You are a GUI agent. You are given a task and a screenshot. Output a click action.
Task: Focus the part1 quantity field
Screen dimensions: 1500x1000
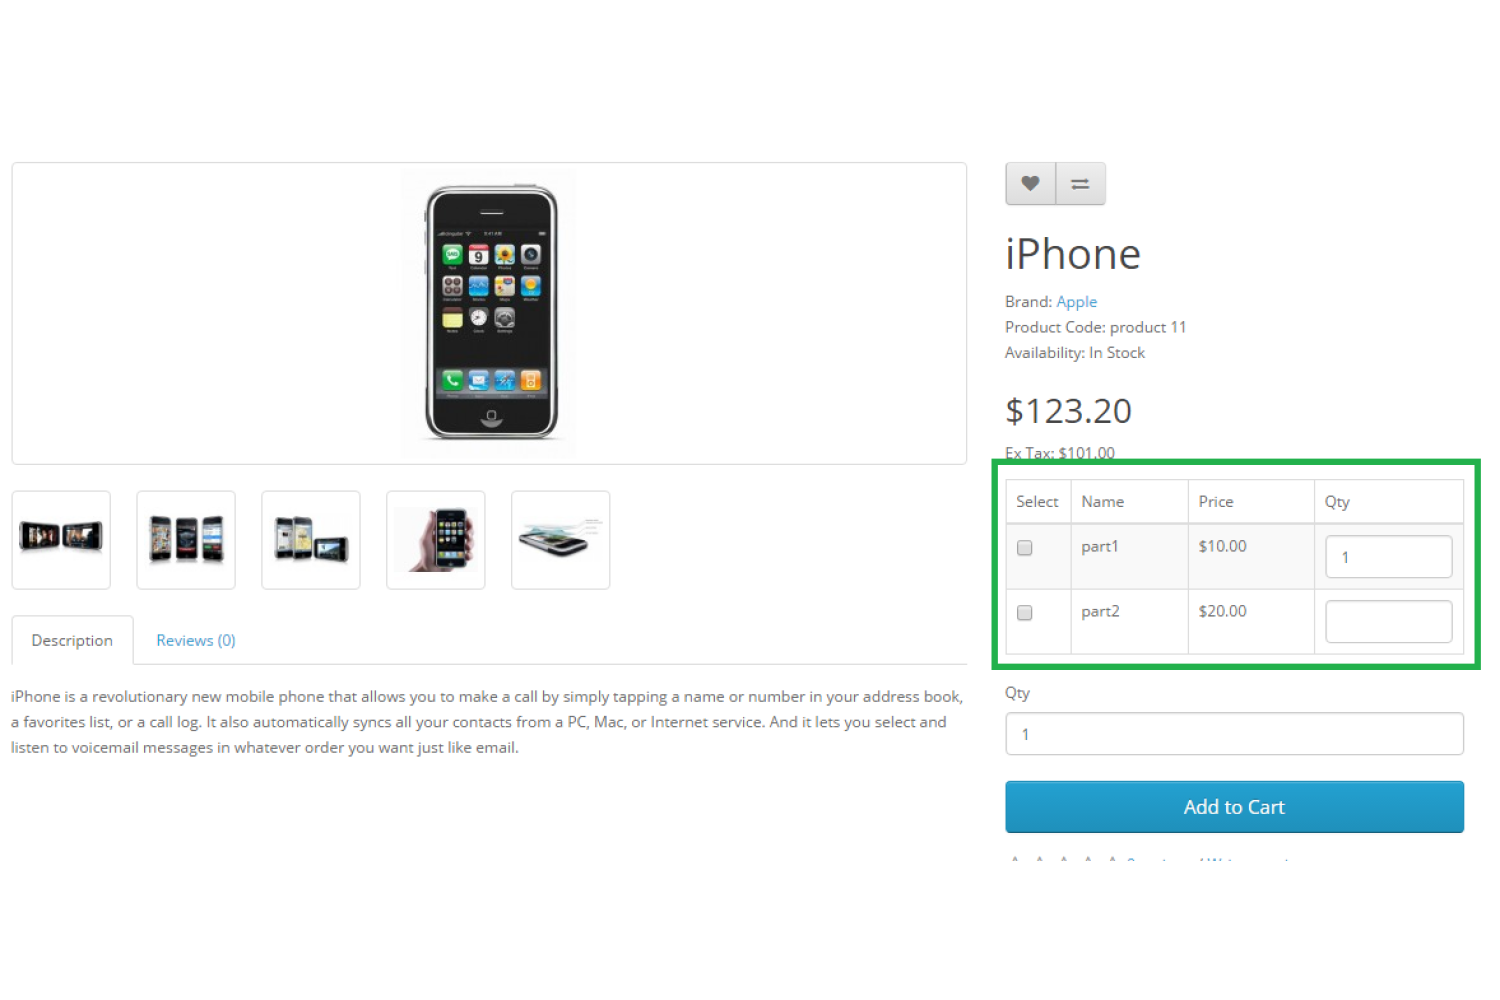point(1389,557)
